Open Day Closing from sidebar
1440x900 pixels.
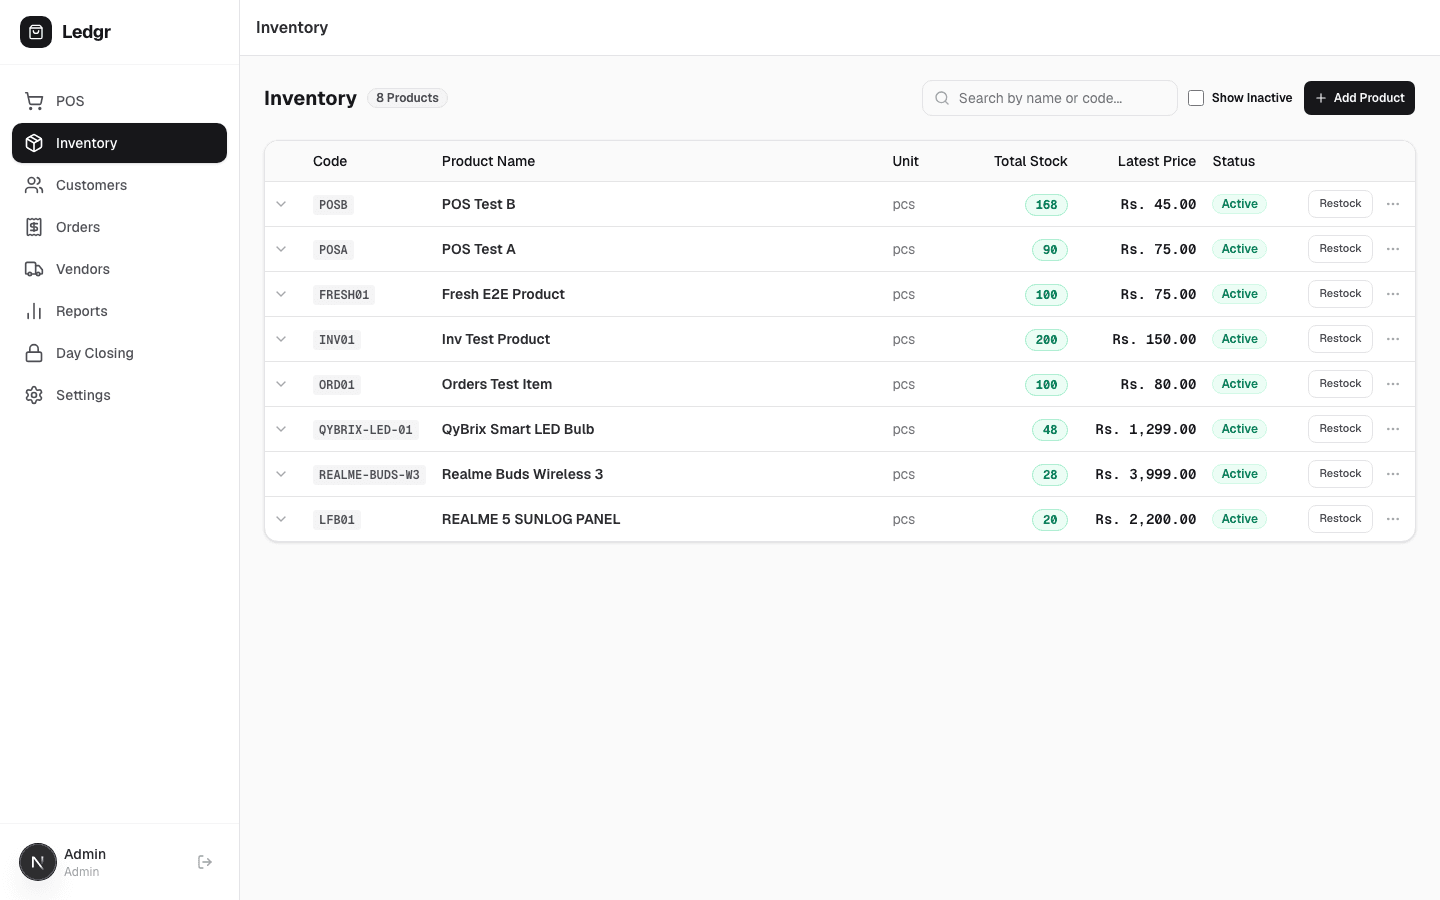pyautogui.click(x=119, y=353)
